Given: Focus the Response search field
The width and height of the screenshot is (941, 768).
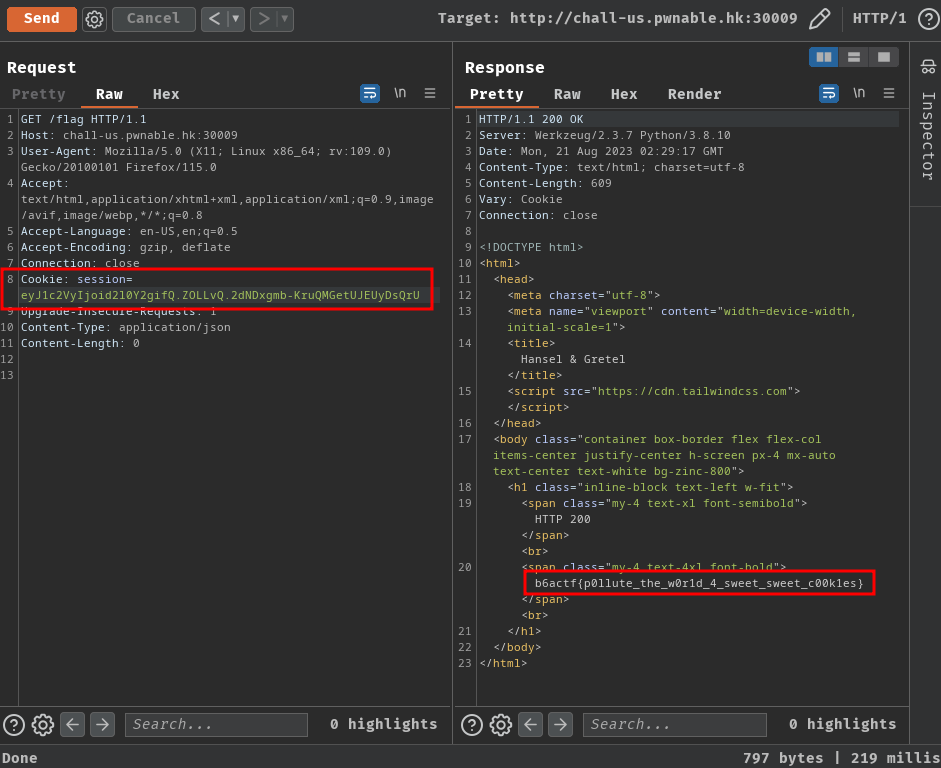Looking at the screenshot, I should point(675,725).
